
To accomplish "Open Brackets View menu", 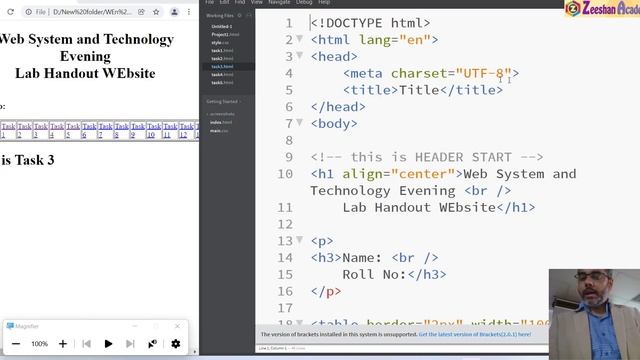I will (x=256, y=2).
